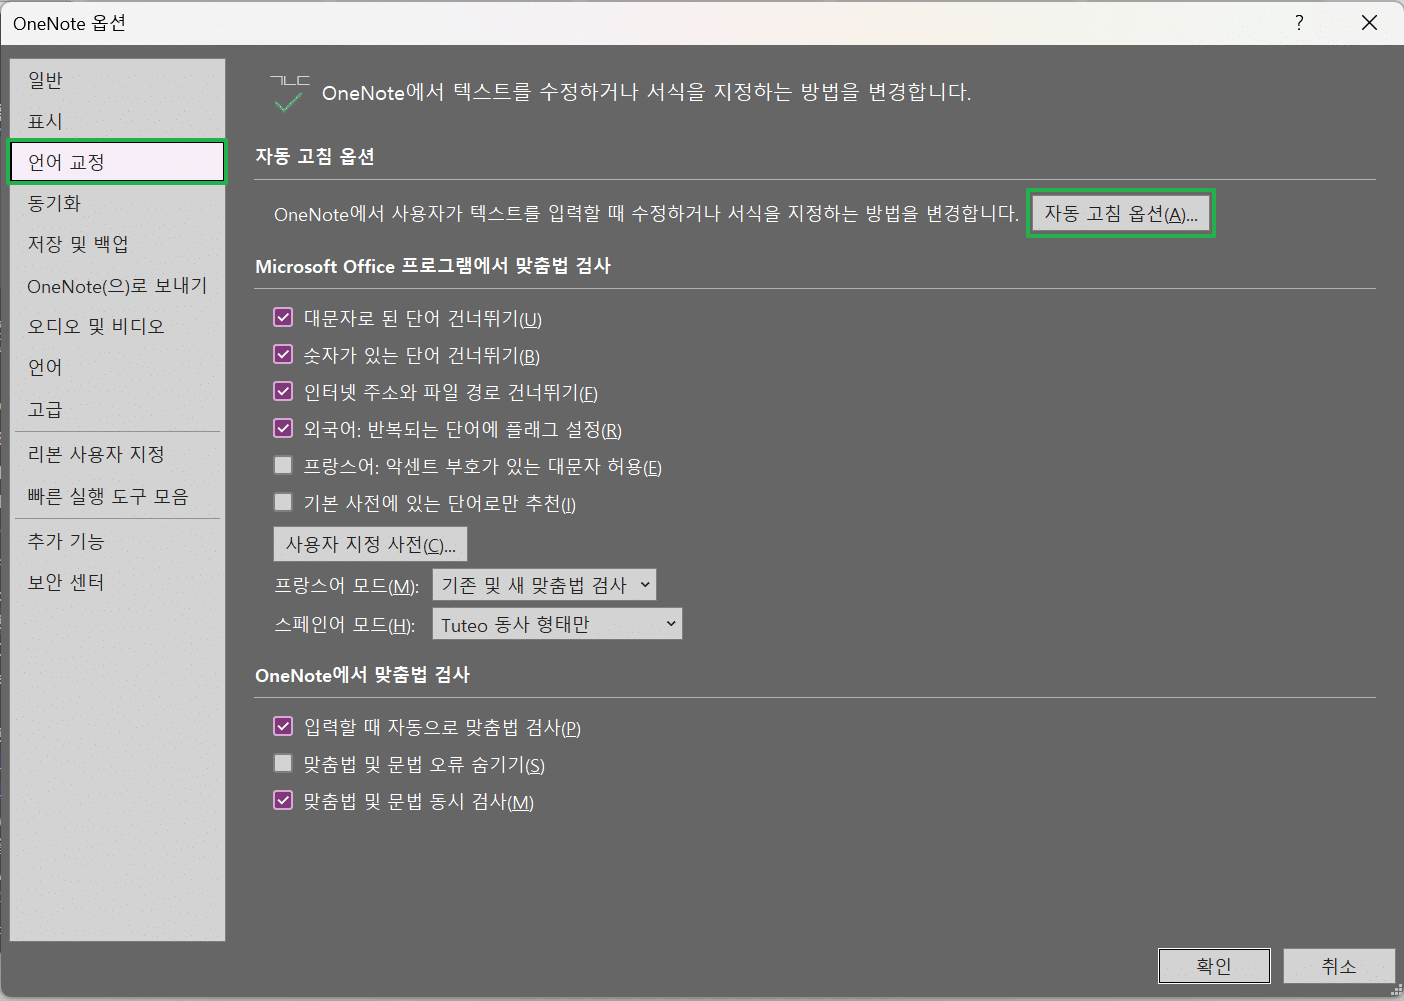The image size is (1404, 1001).
Task: Open 리본 사용자 지정 category
Action: click(117, 454)
